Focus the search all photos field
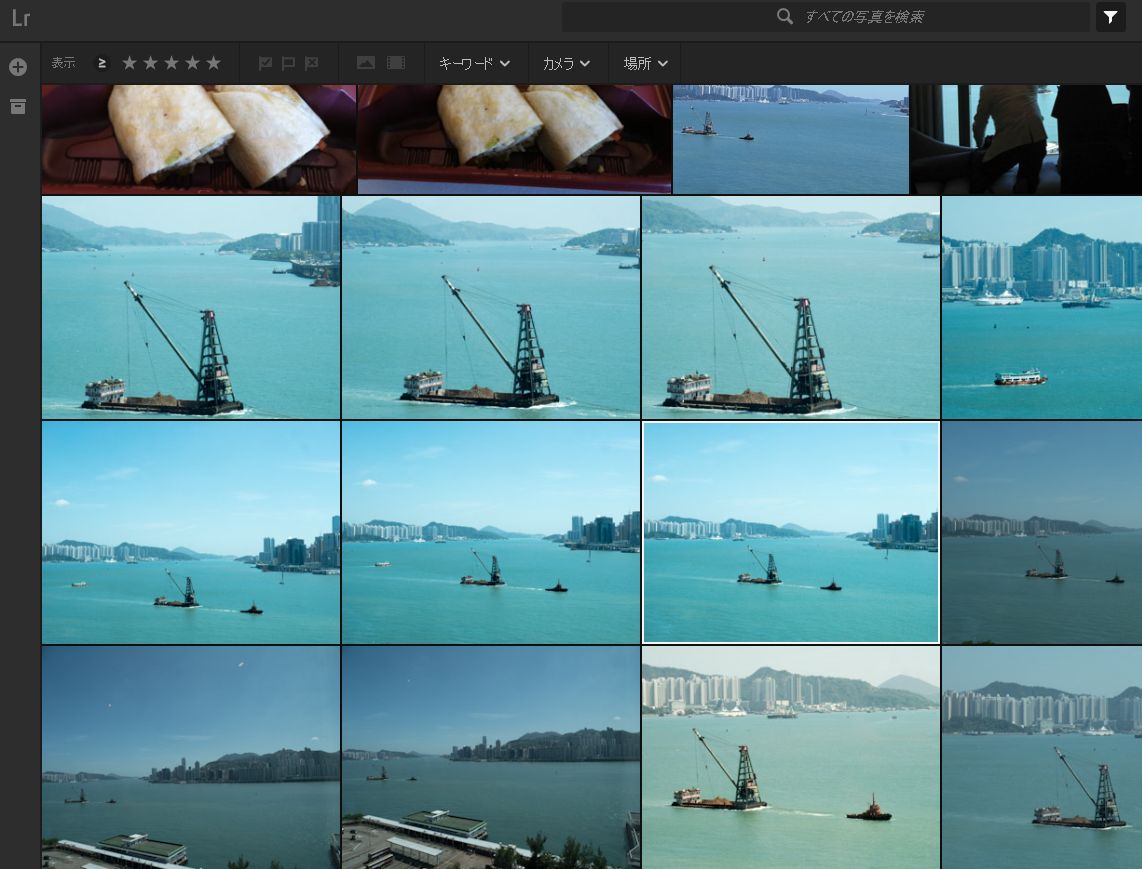Screen dimensions: 1142x869 (826, 17)
